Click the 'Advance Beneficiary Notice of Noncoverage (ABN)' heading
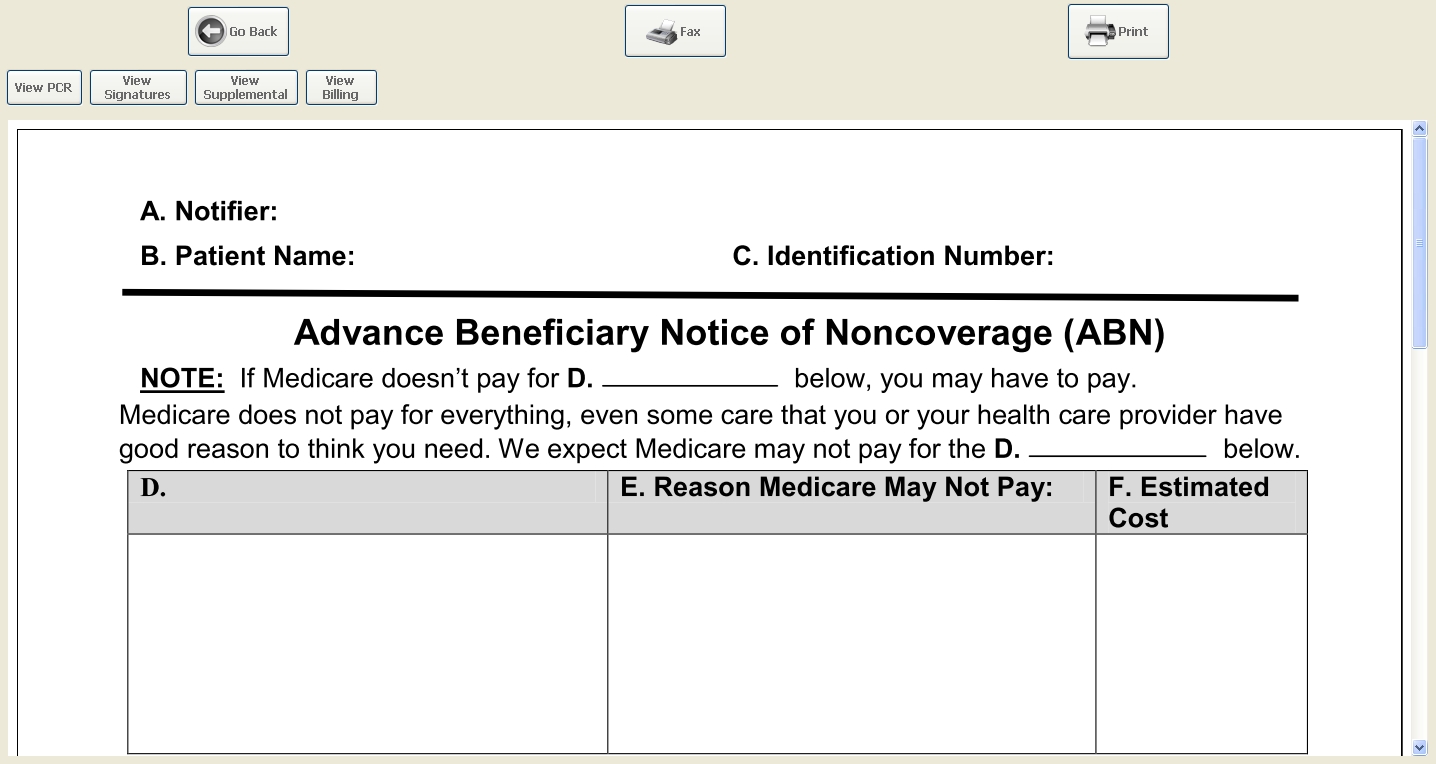 [x=730, y=332]
